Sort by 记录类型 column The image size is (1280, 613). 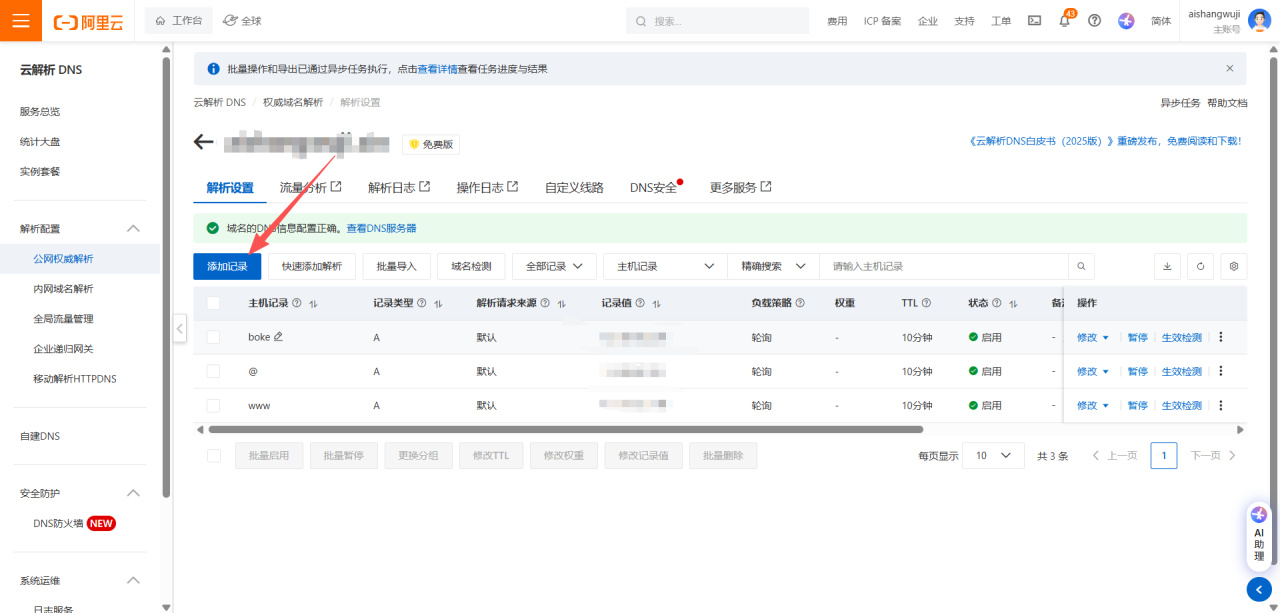(x=437, y=303)
